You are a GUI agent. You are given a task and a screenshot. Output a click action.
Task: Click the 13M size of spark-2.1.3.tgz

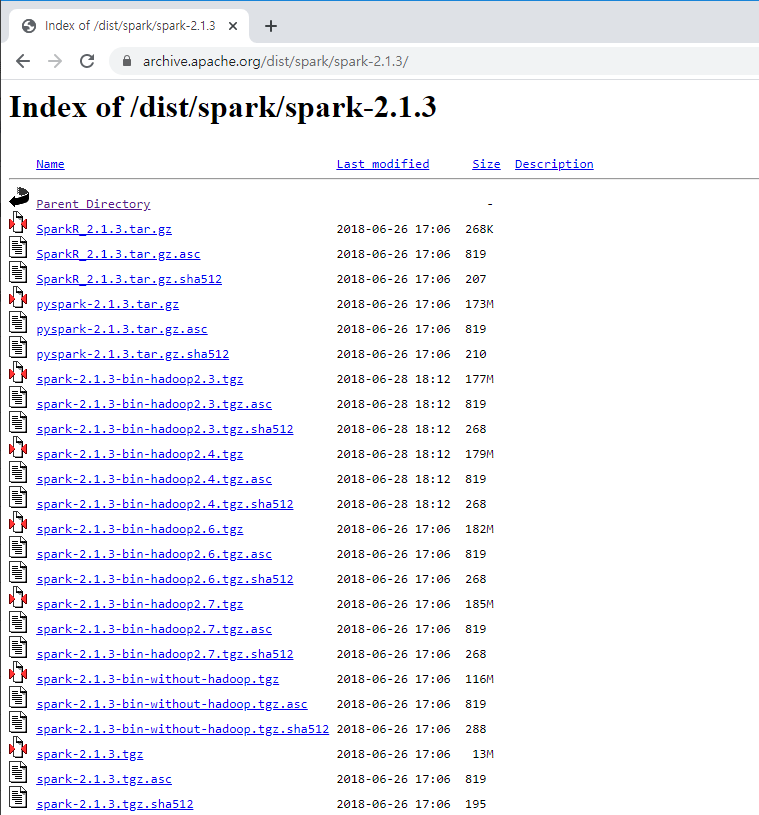(483, 754)
